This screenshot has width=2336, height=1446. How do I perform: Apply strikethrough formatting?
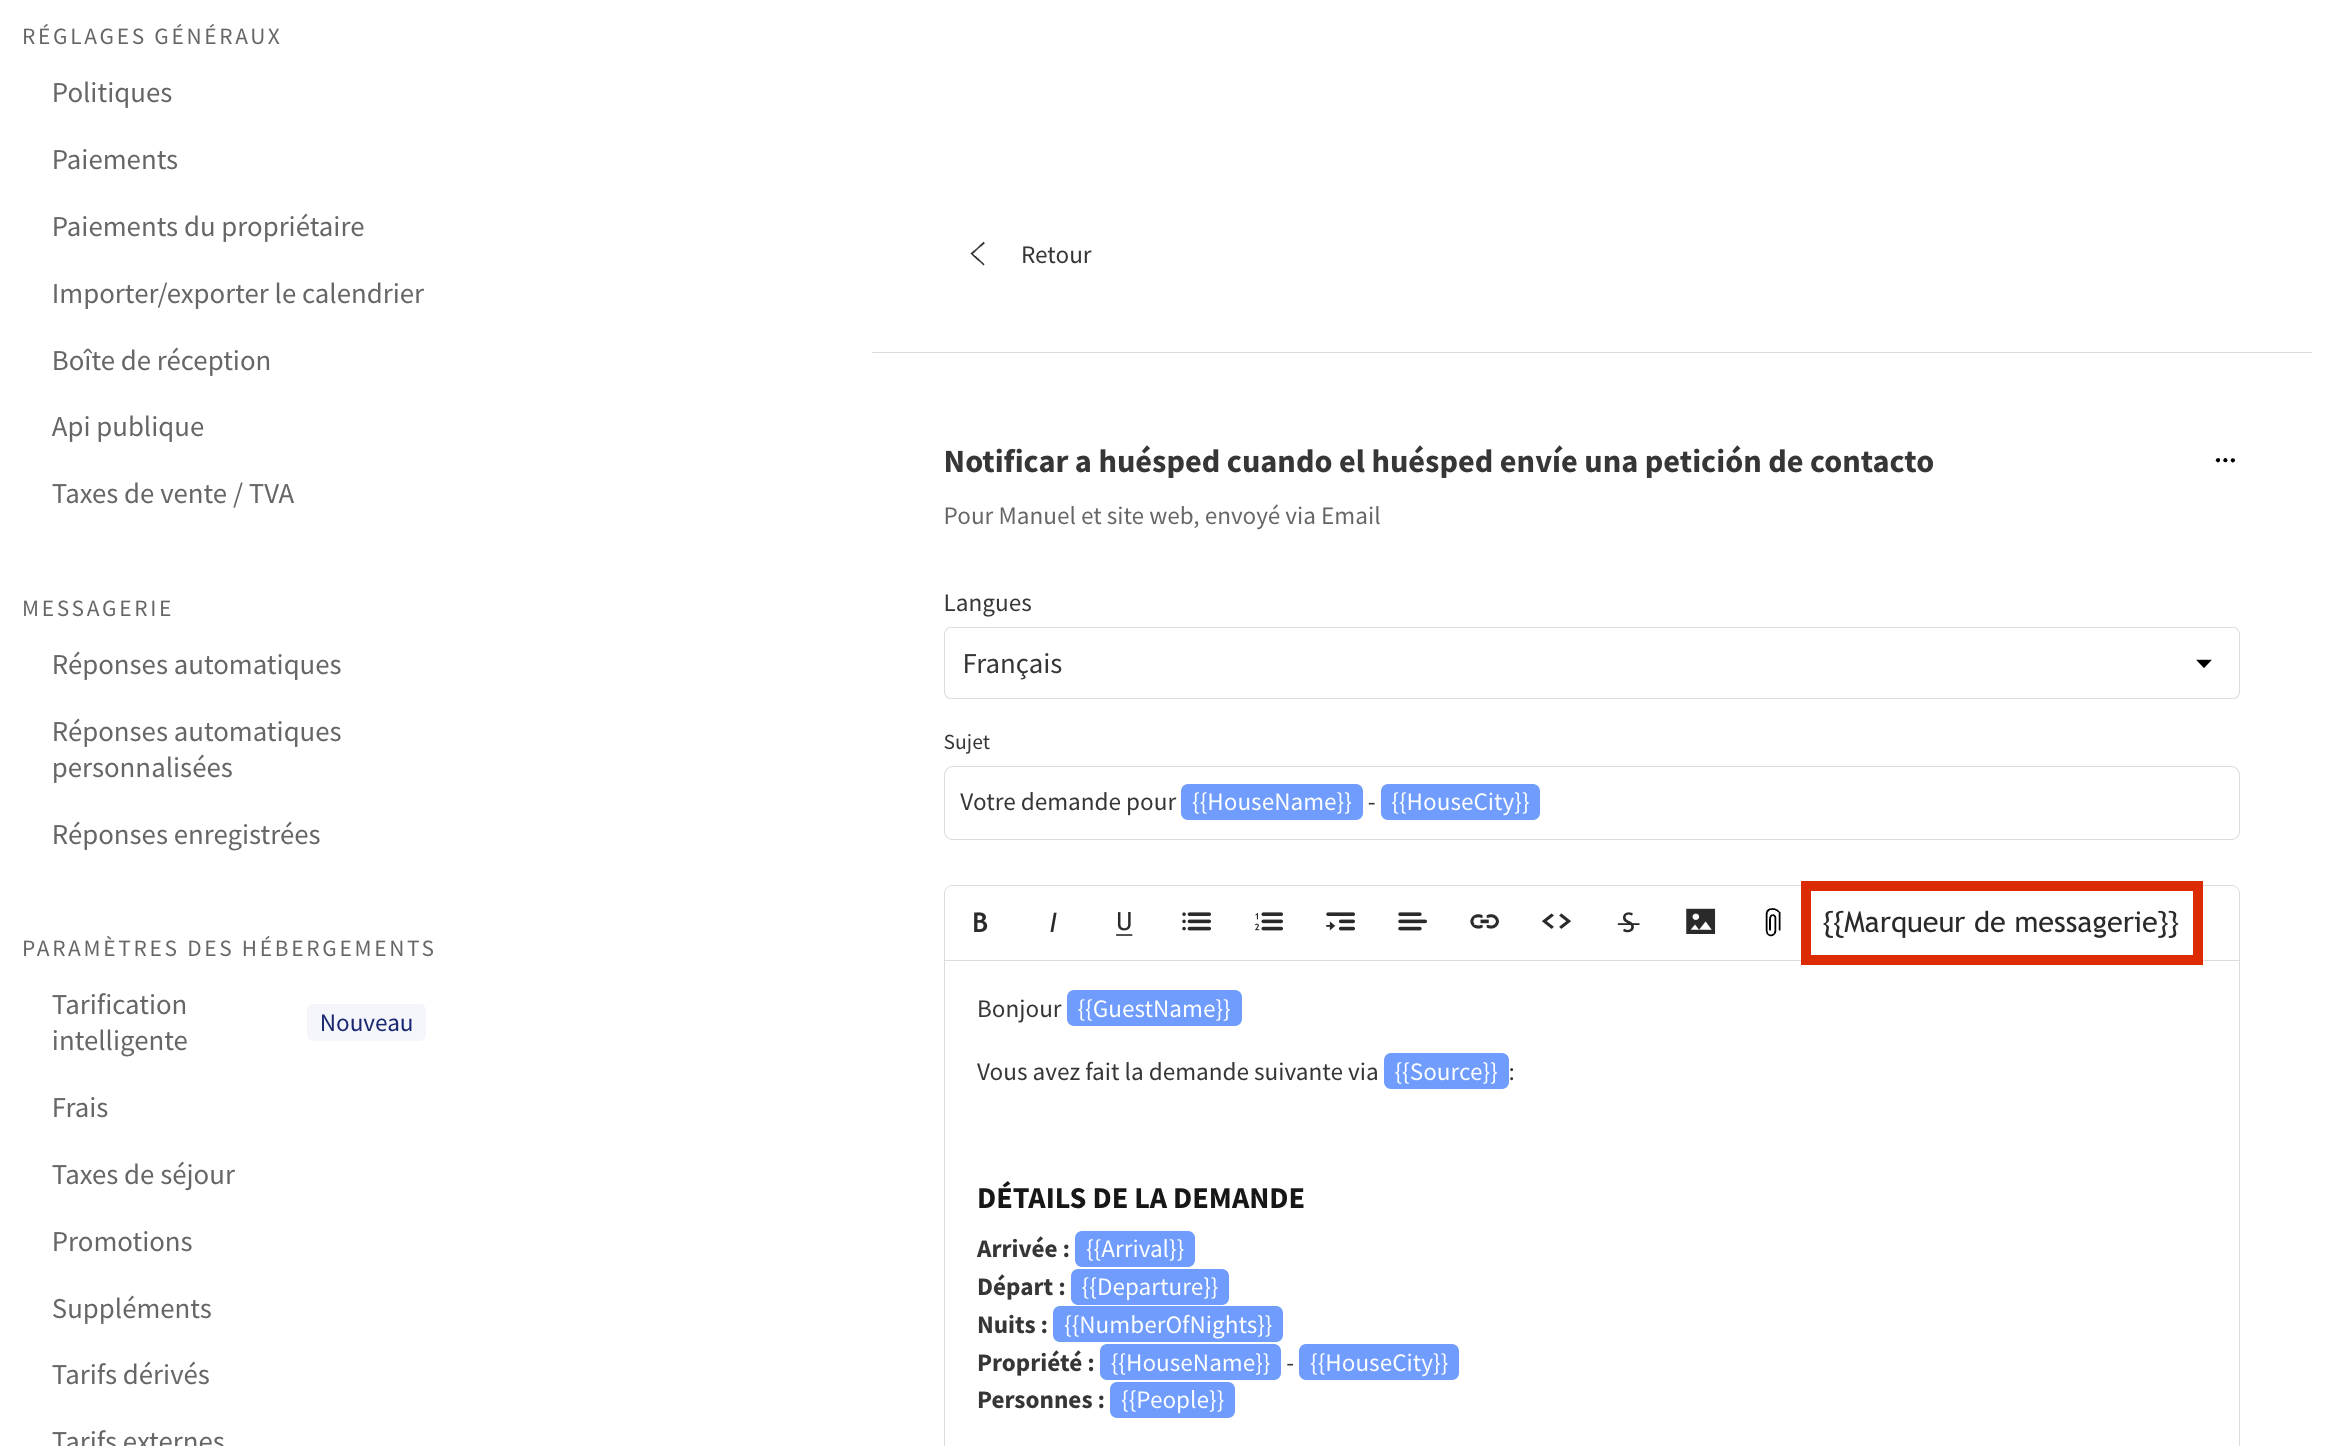[x=1628, y=922]
